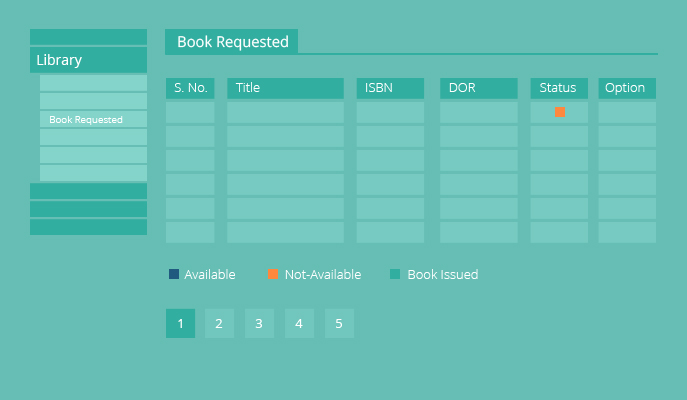Open page 4 of the list
Image resolution: width=687 pixels, height=400 pixels.
coord(299,323)
